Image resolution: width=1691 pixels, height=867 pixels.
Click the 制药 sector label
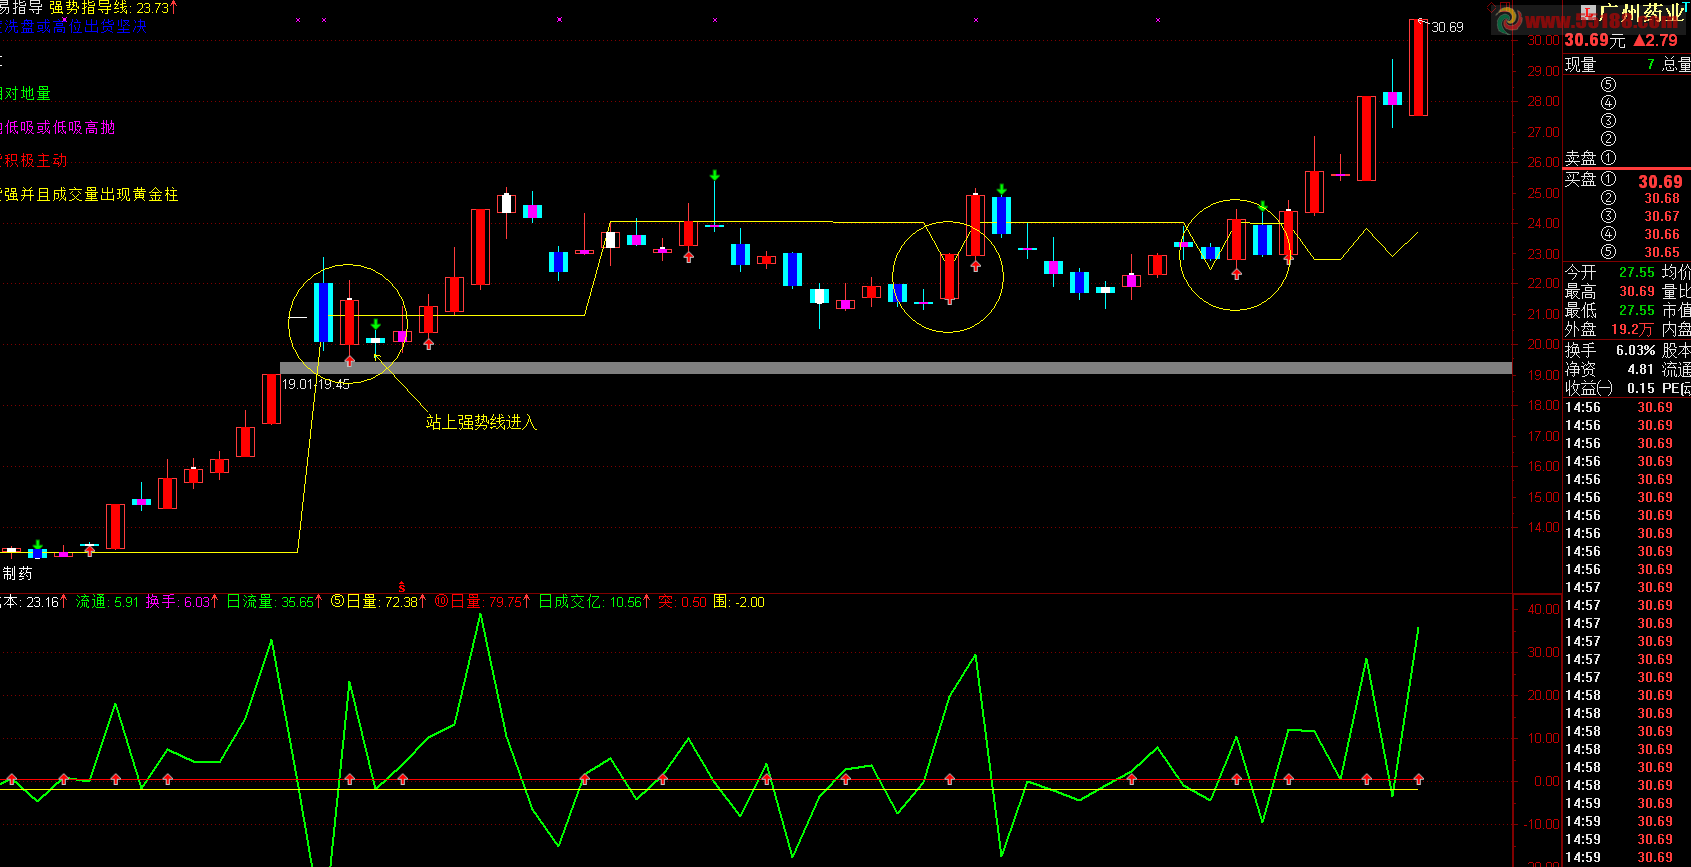click(x=17, y=574)
